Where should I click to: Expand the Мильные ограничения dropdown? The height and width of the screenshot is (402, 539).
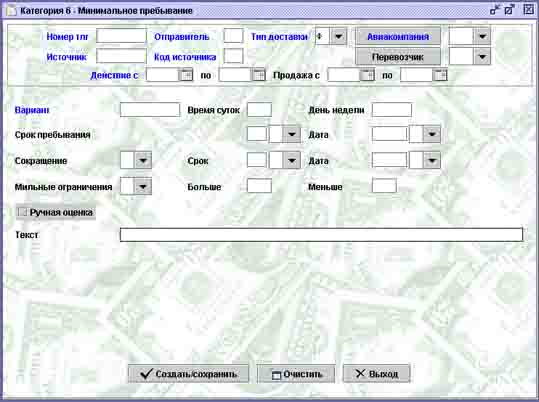click(x=143, y=187)
